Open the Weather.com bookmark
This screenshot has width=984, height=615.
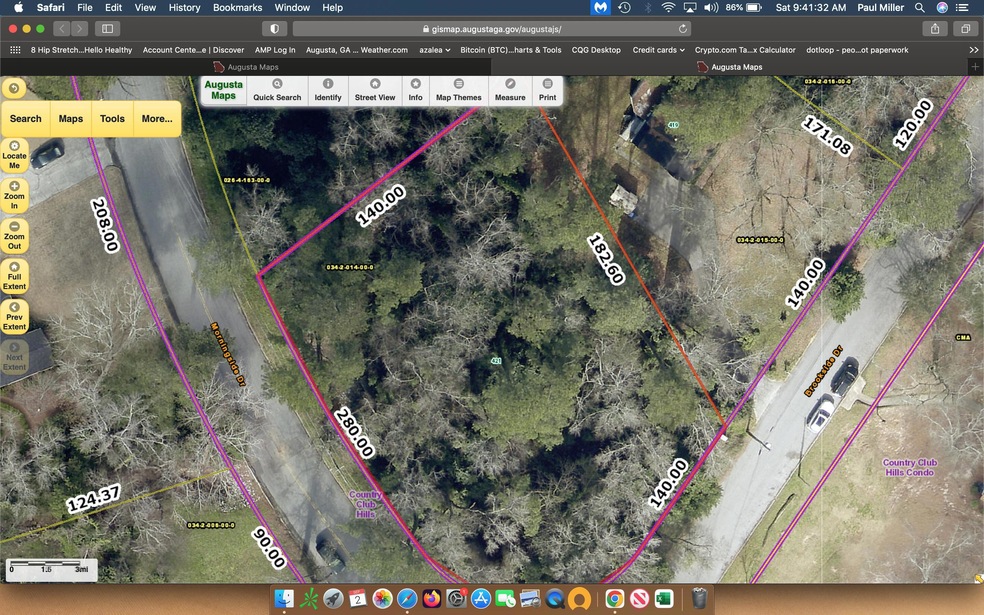point(356,50)
